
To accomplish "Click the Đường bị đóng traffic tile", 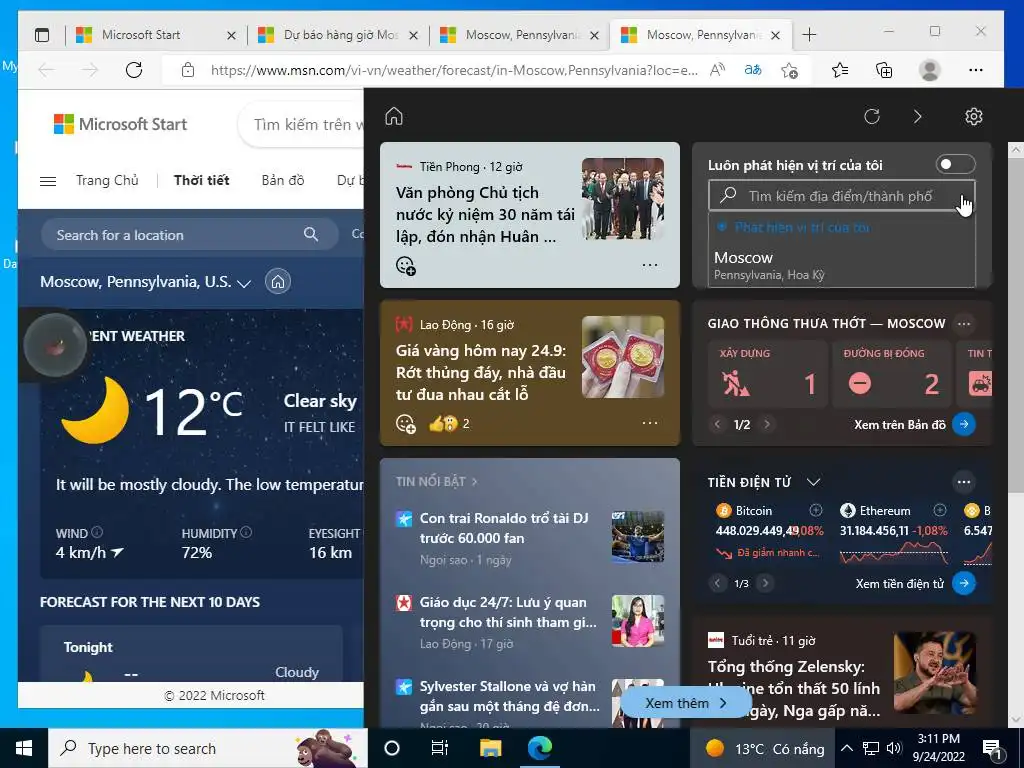I will 893,374.
